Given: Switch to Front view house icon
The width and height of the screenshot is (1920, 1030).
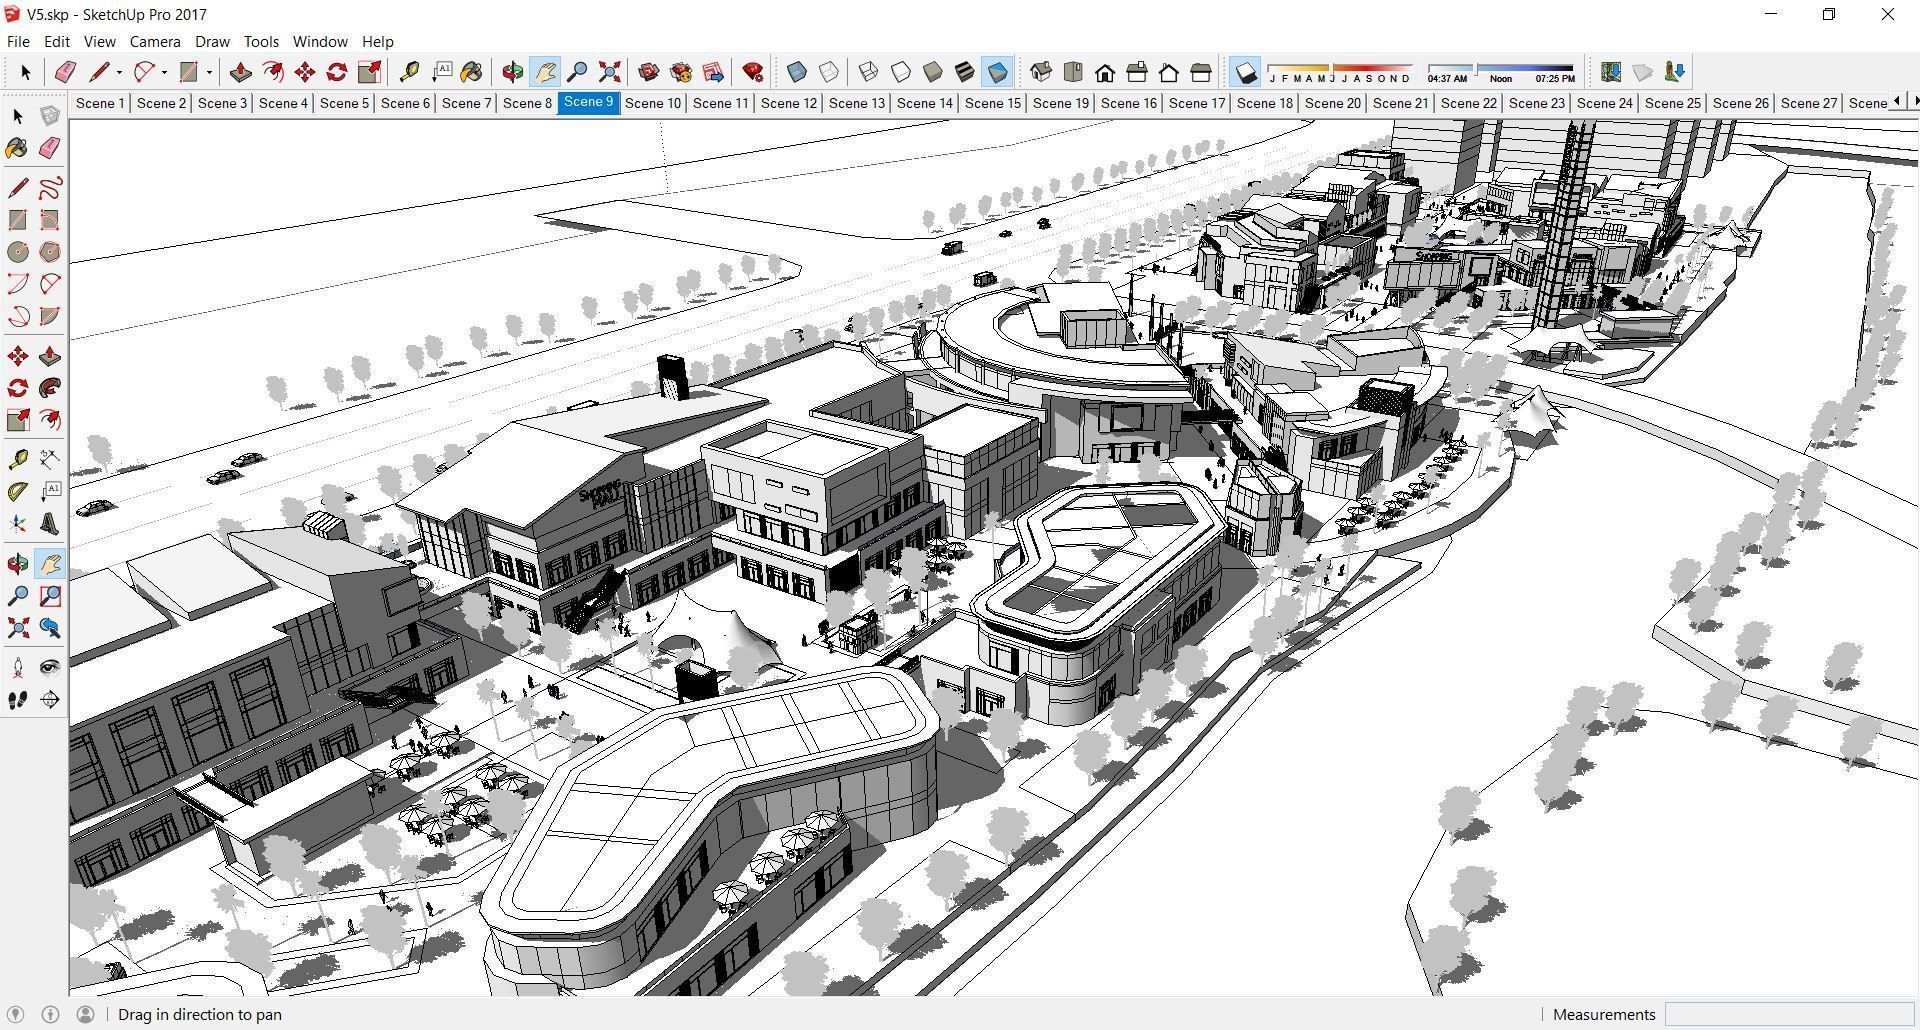Looking at the screenshot, I should tap(1105, 72).
